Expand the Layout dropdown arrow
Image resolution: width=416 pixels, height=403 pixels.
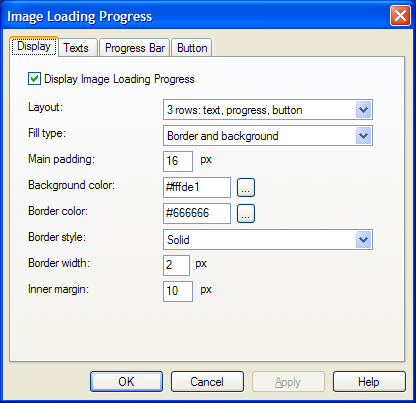(363, 110)
